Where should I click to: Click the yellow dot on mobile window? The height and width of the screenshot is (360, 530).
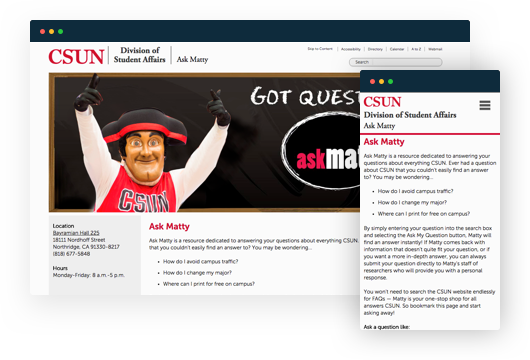click(x=381, y=81)
